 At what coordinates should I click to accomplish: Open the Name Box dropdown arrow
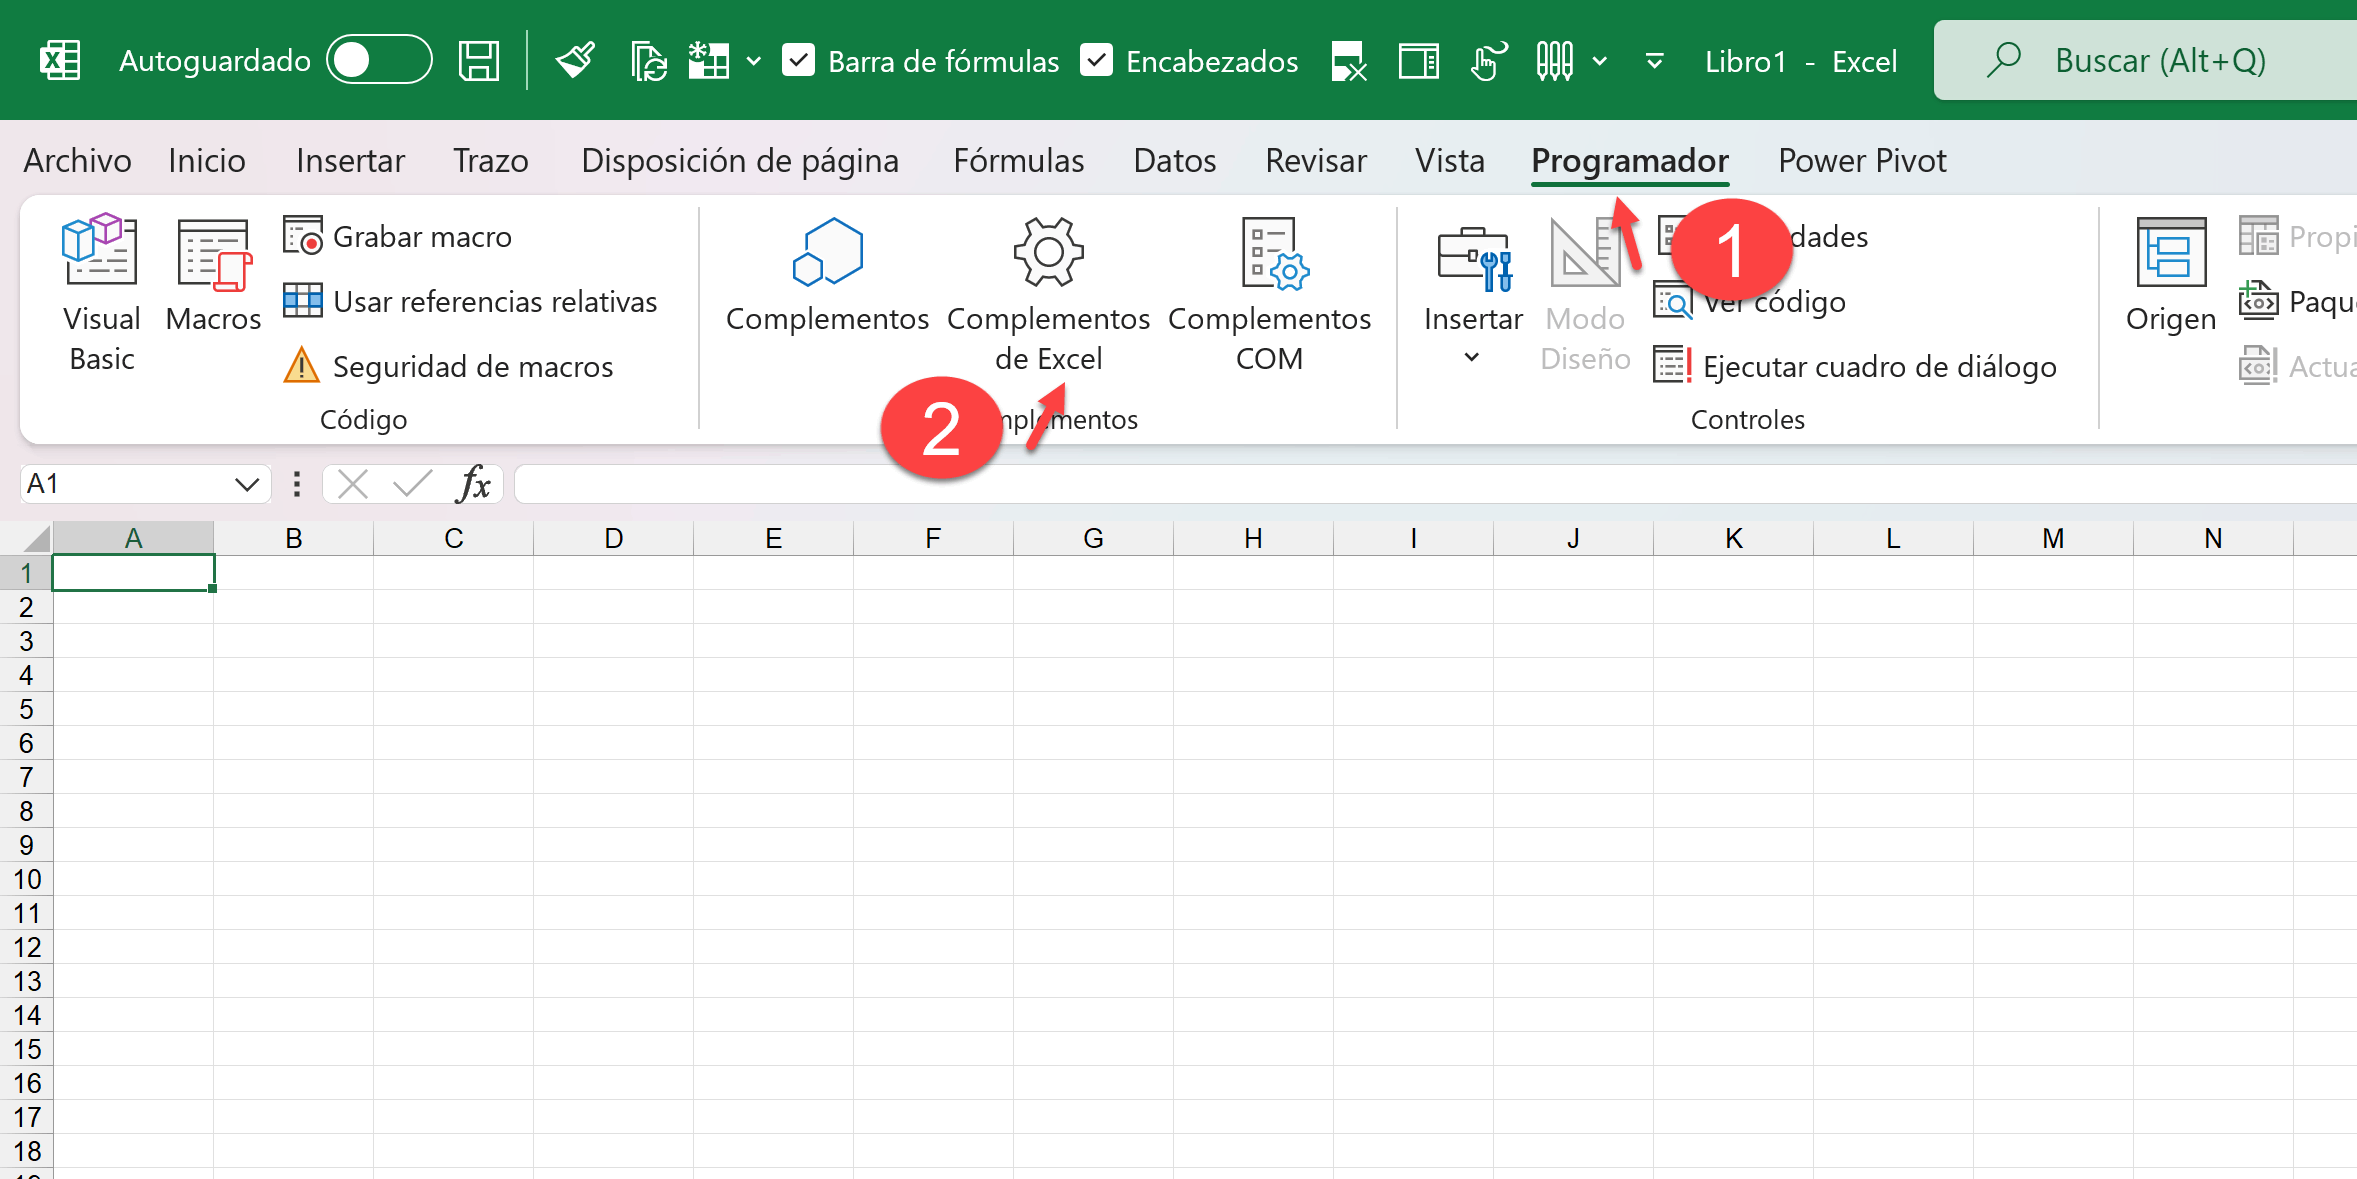(246, 485)
